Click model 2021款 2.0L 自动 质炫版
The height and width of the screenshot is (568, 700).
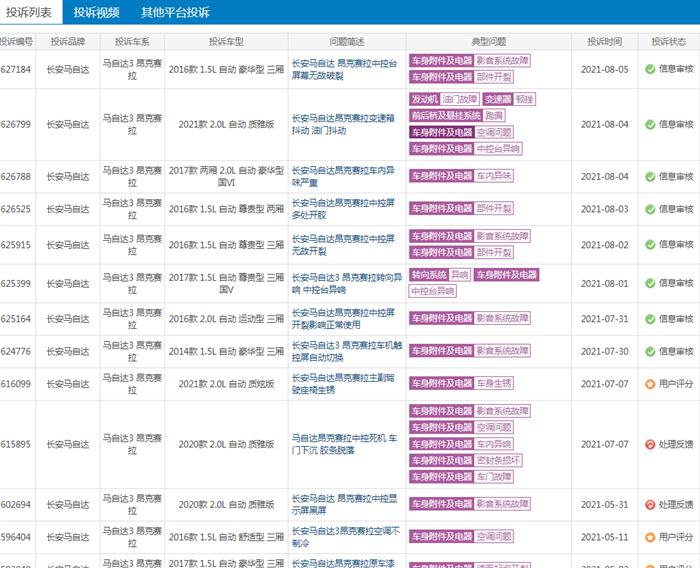click(226, 384)
